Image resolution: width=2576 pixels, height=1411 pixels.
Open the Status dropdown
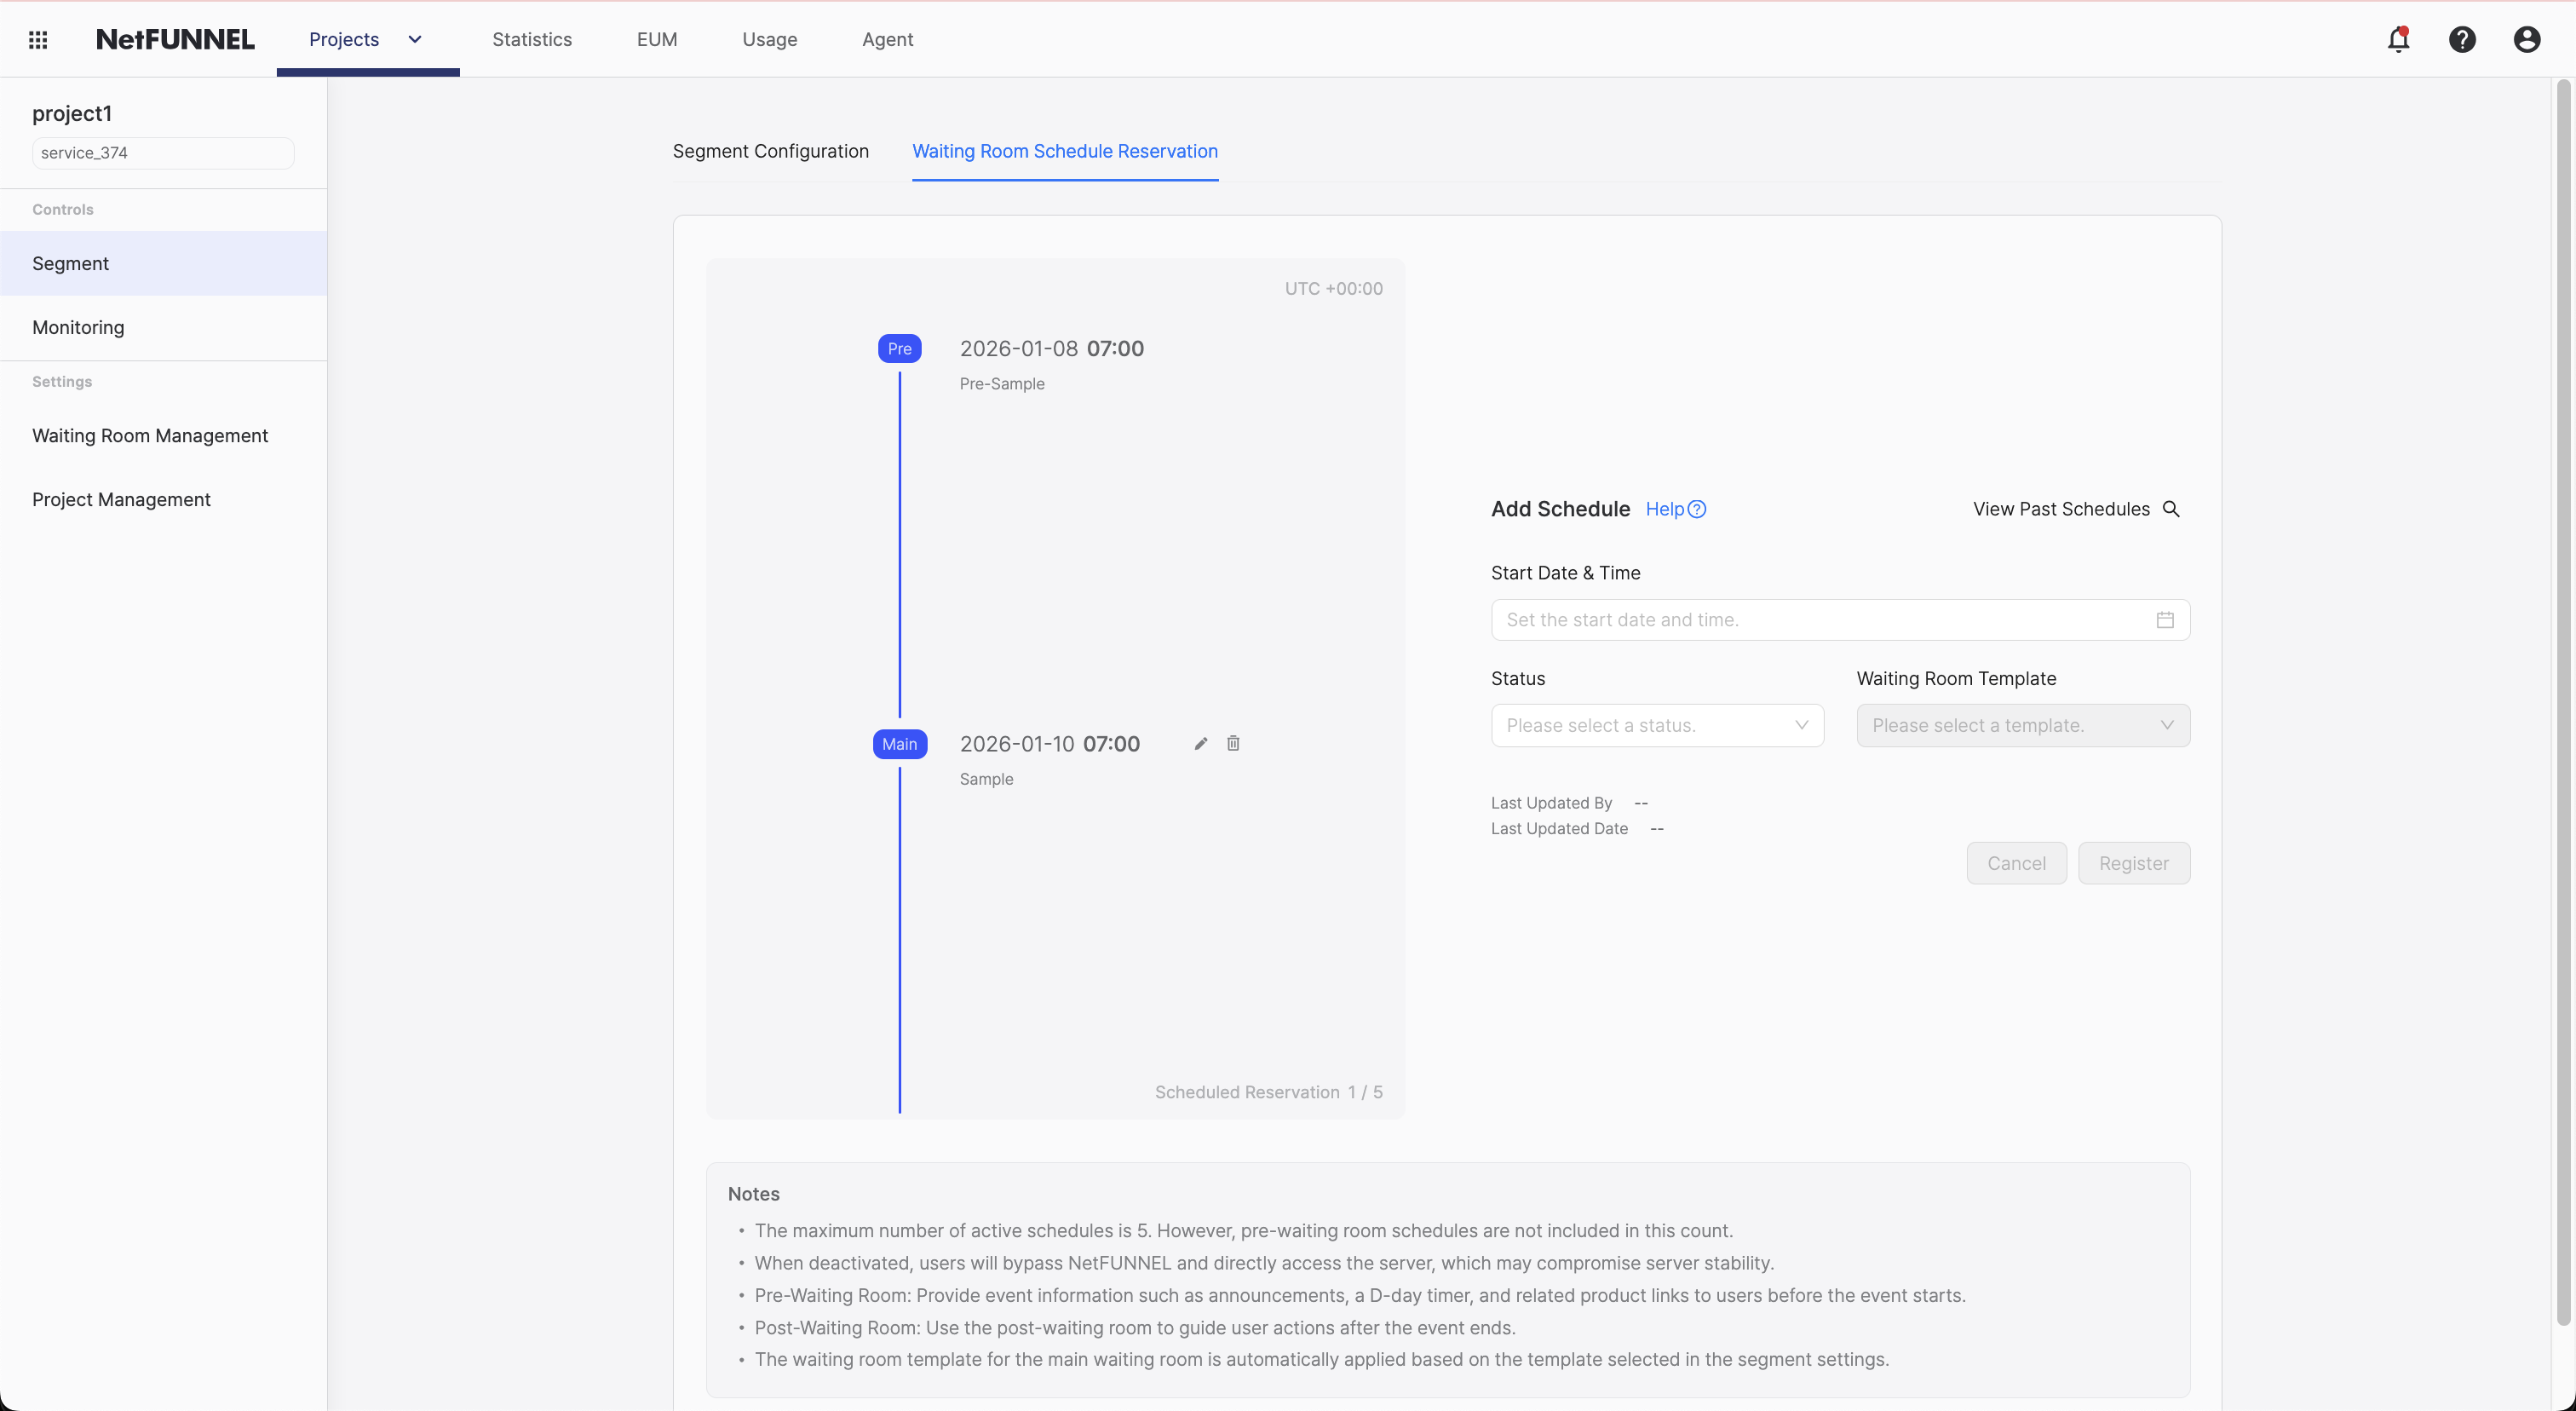tap(1657, 726)
